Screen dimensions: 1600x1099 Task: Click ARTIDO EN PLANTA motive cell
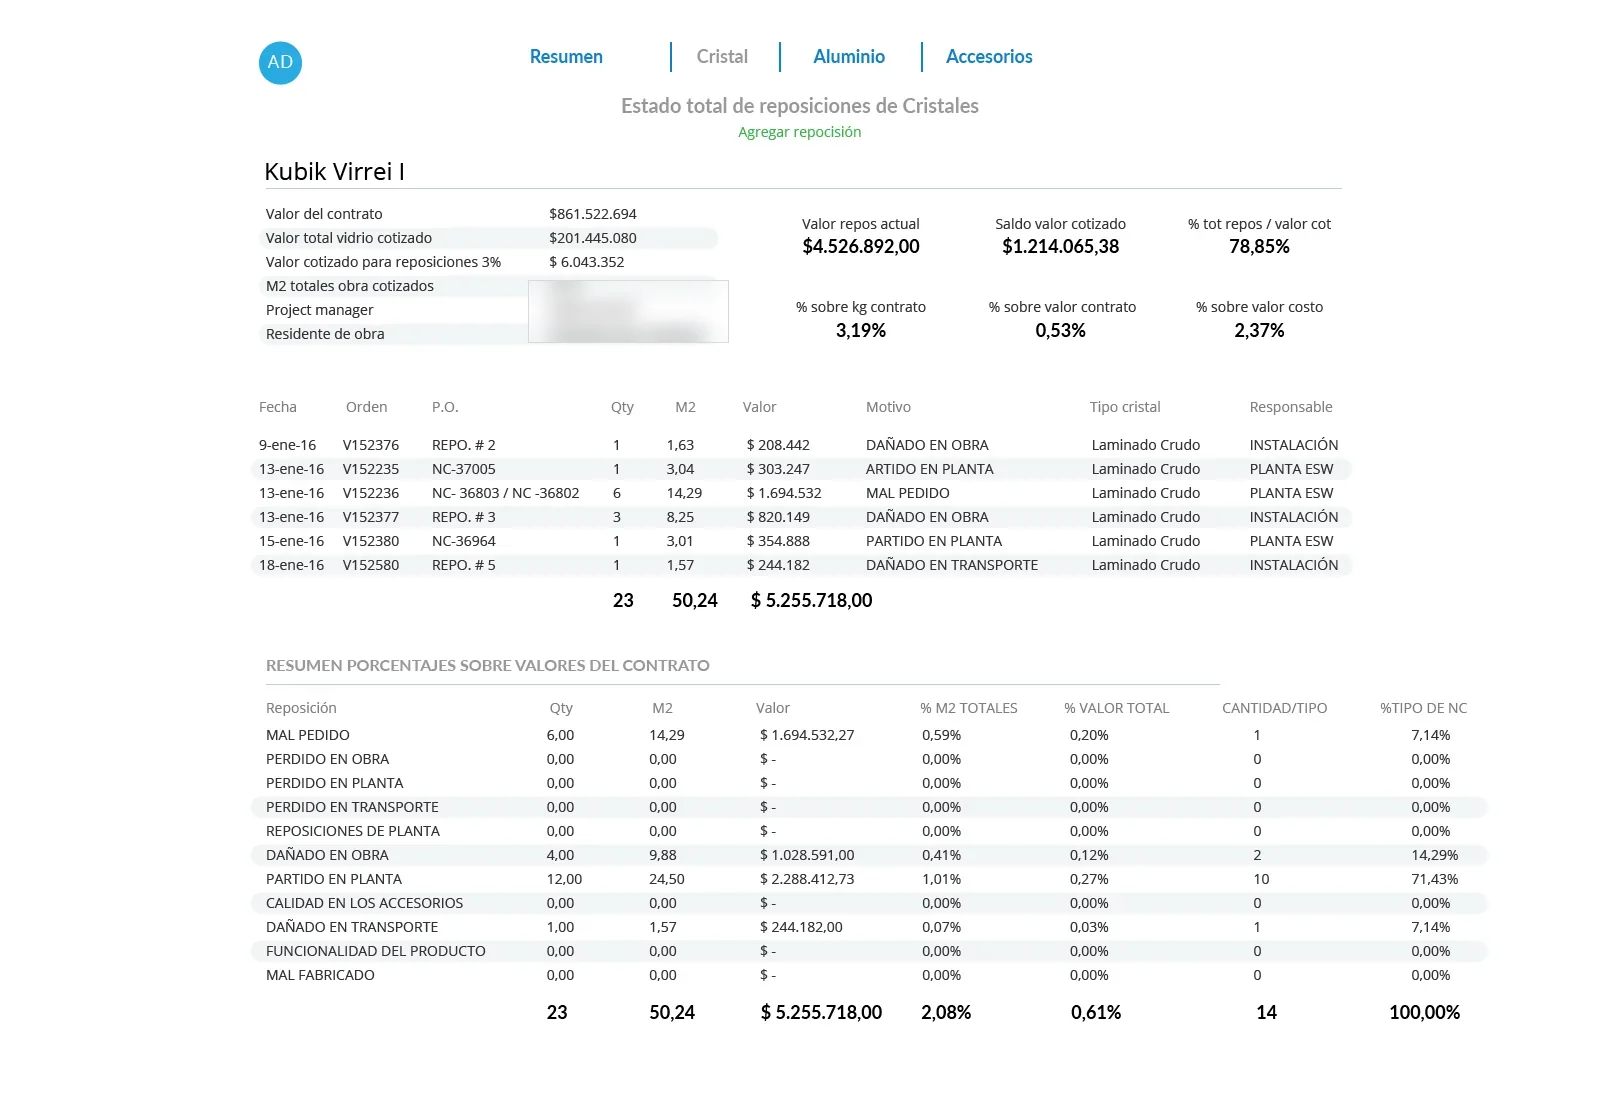930,469
